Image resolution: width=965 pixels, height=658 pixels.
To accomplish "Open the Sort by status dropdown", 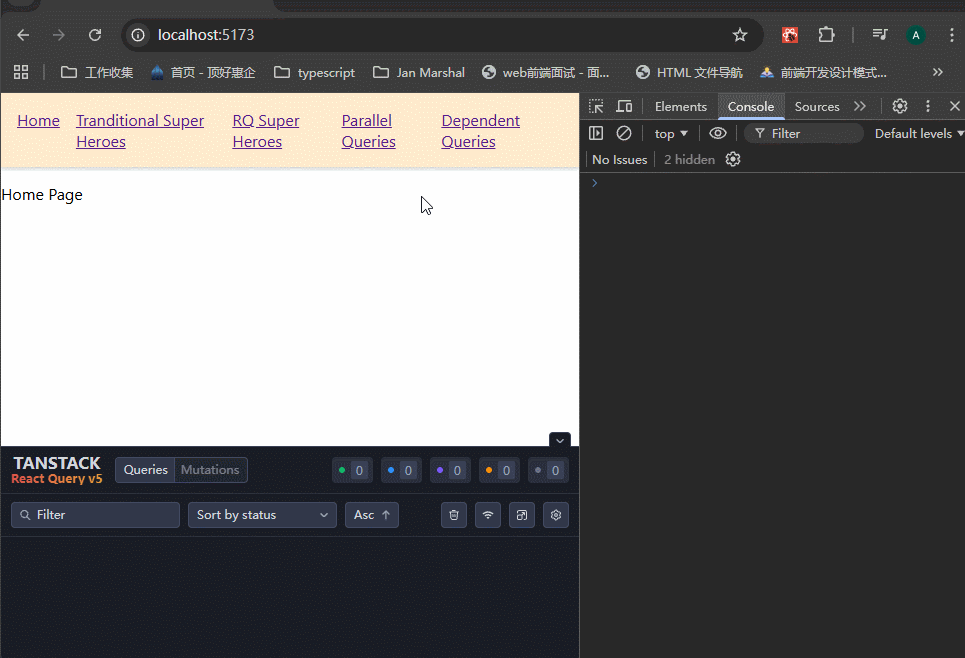I will tap(262, 515).
